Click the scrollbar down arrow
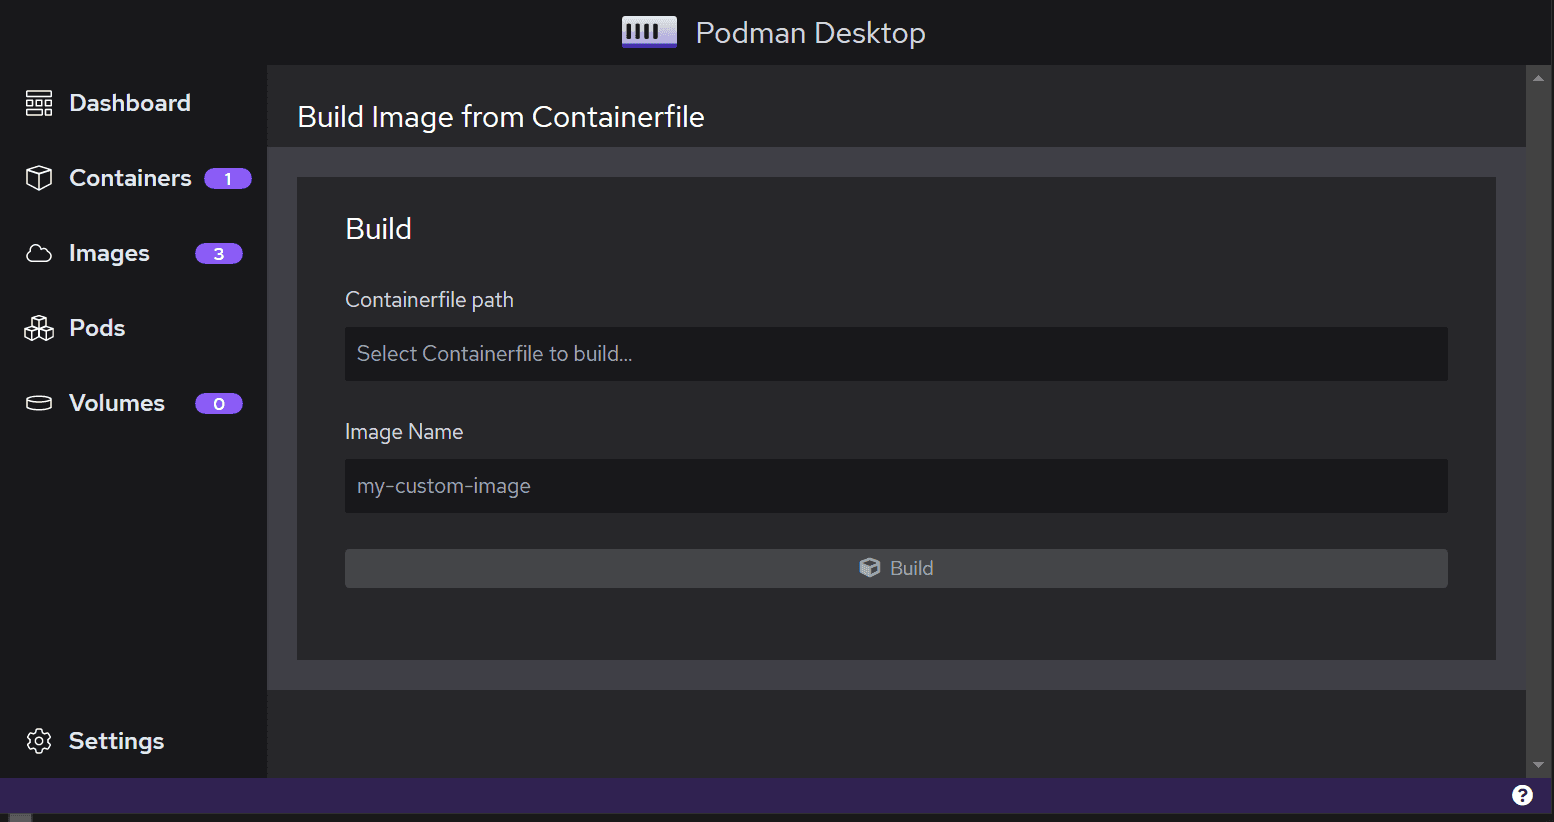 pos(1538,765)
